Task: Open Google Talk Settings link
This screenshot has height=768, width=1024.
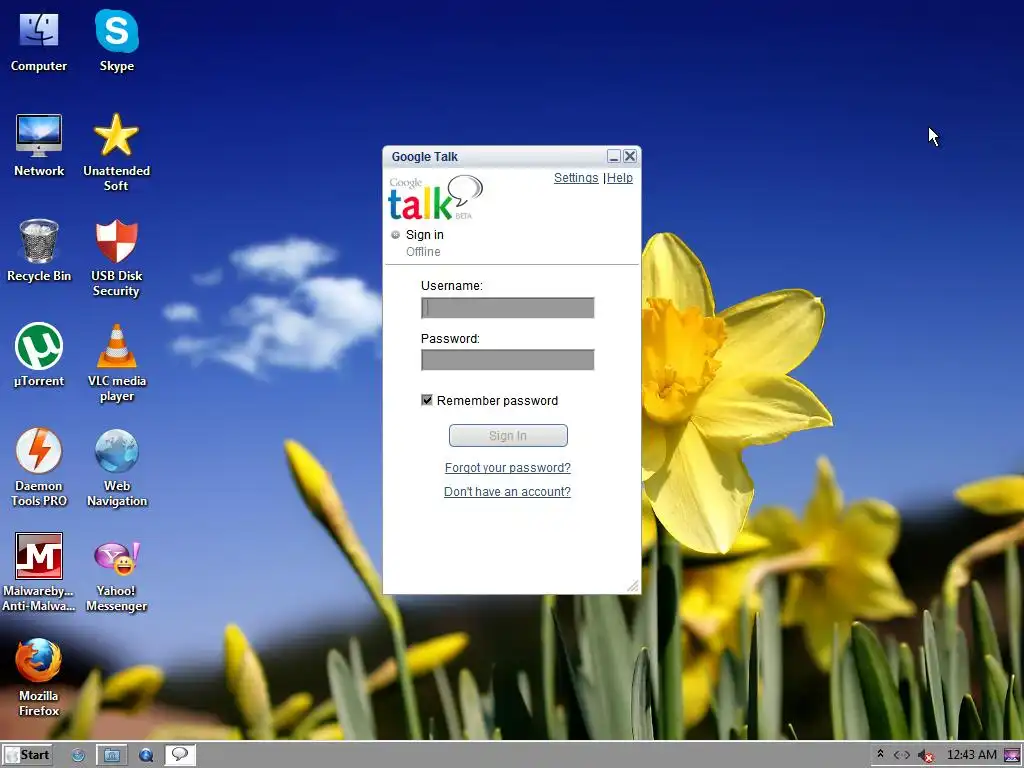Action: point(576,178)
